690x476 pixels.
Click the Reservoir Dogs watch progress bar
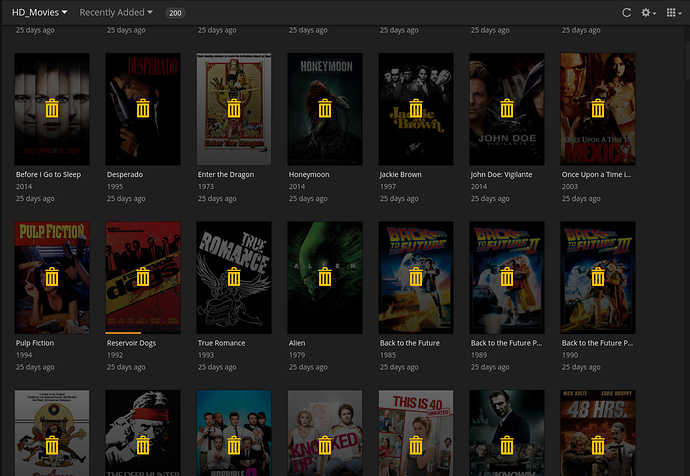point(123,333)
